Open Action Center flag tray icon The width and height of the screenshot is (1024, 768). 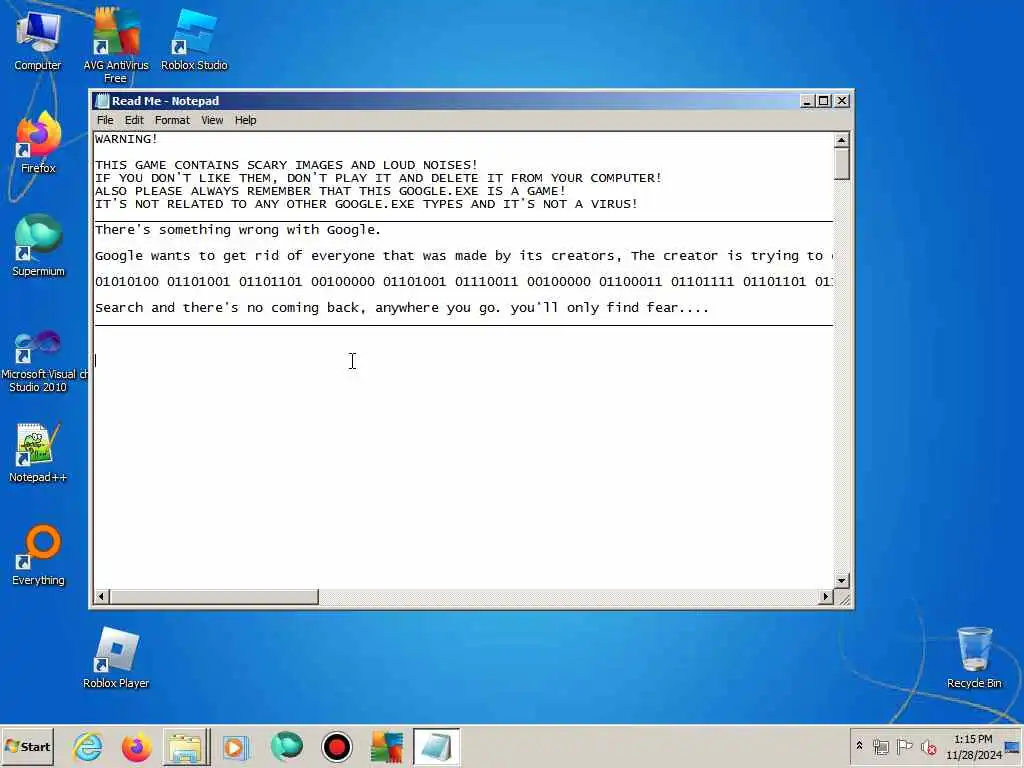click(x=904, y=746)
